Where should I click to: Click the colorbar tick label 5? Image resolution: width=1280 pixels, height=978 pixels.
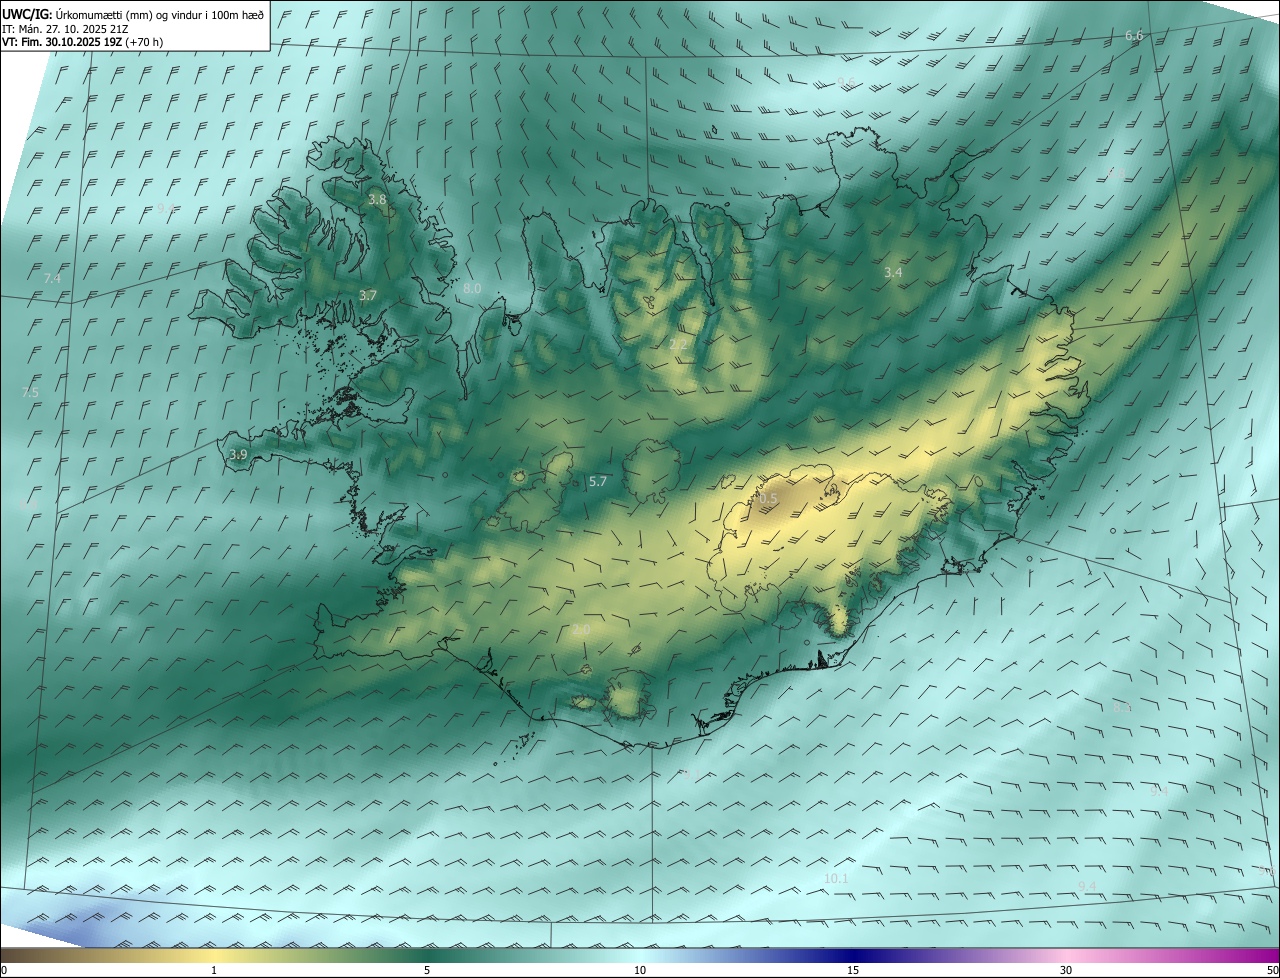(427, 970)
